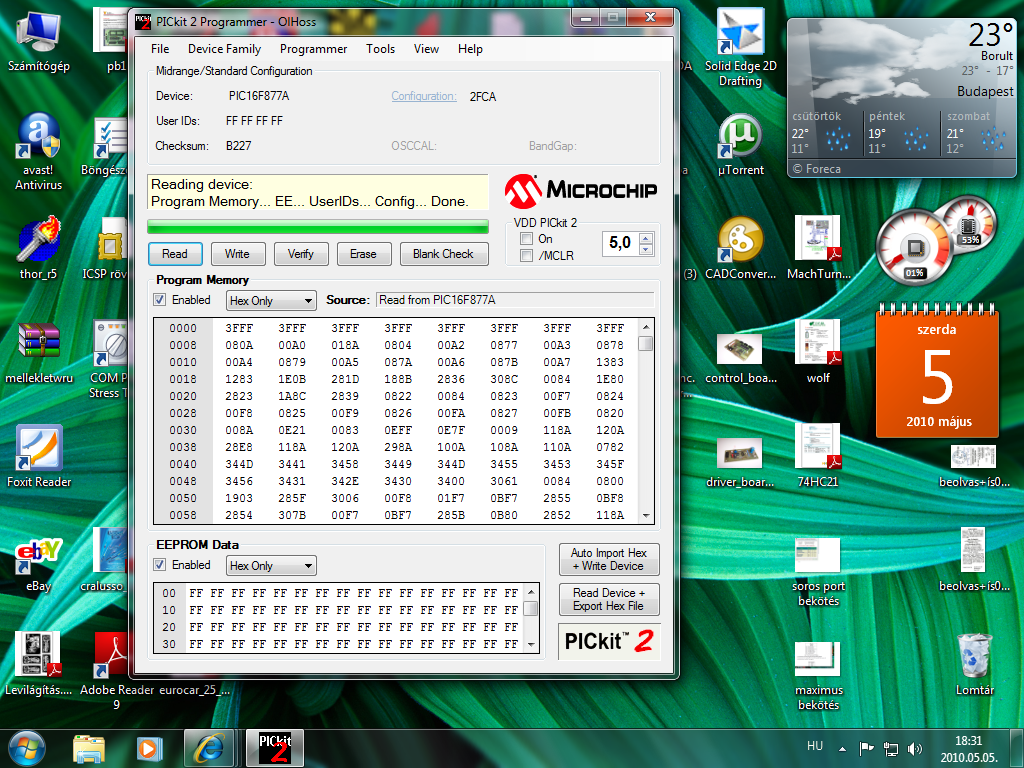
Task: Open Levilágítás PDF icon
Action: coord(39,663)
